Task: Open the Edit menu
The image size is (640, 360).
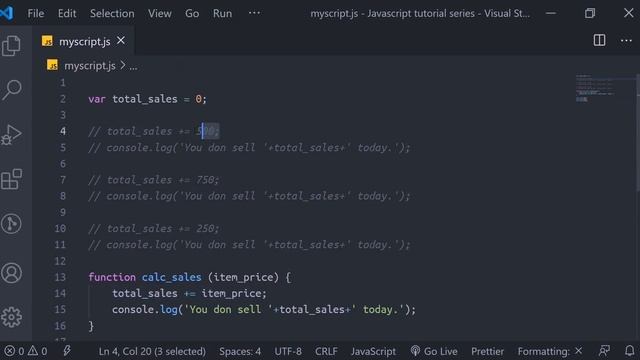Action: 67,13
